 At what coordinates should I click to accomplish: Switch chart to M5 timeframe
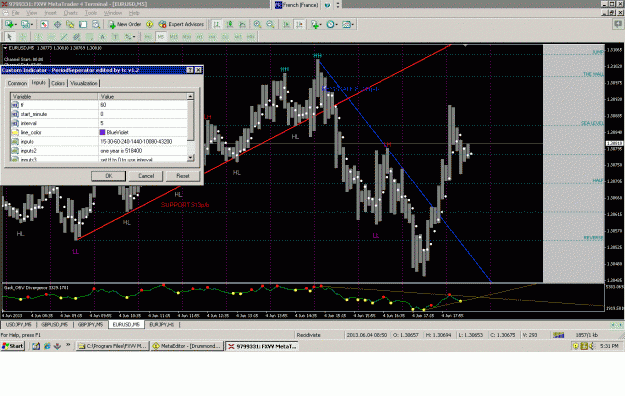[x=161, y=37]
